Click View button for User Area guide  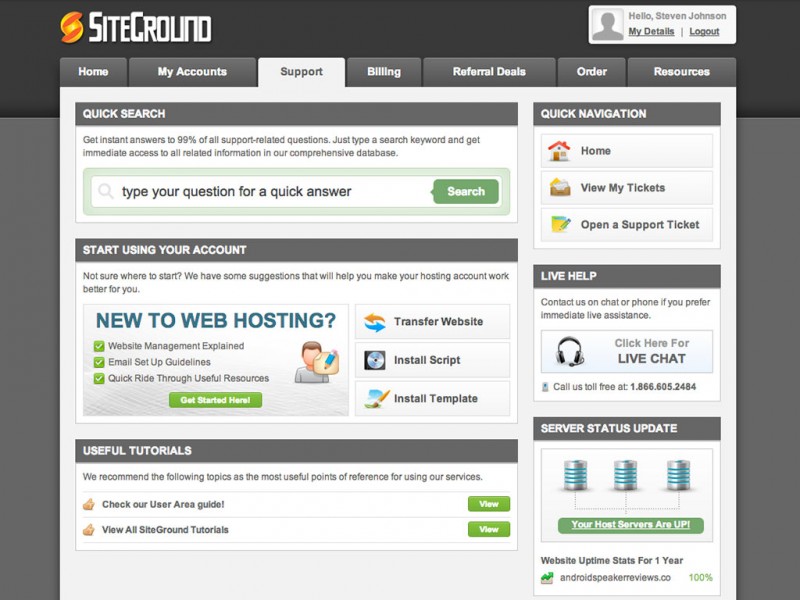pyautogui.click(x=489, y=504)
